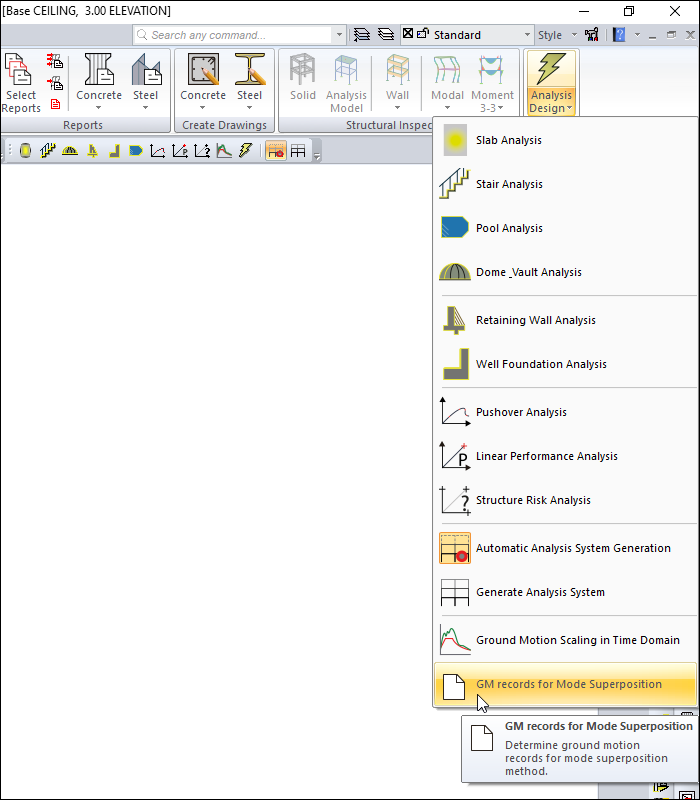Click the red single-page icon in the Reports group
700x800 pixels.
coord(55,104)
